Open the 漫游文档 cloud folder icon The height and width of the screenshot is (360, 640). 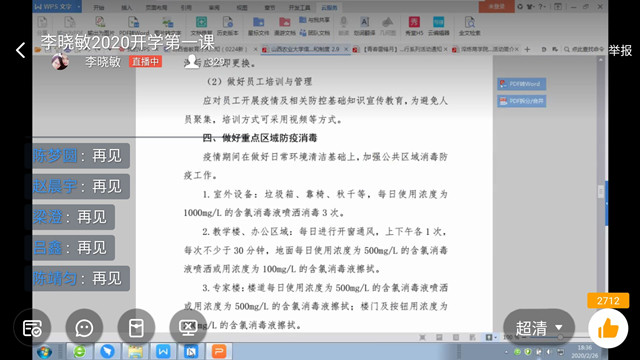[x=284, y=26]
